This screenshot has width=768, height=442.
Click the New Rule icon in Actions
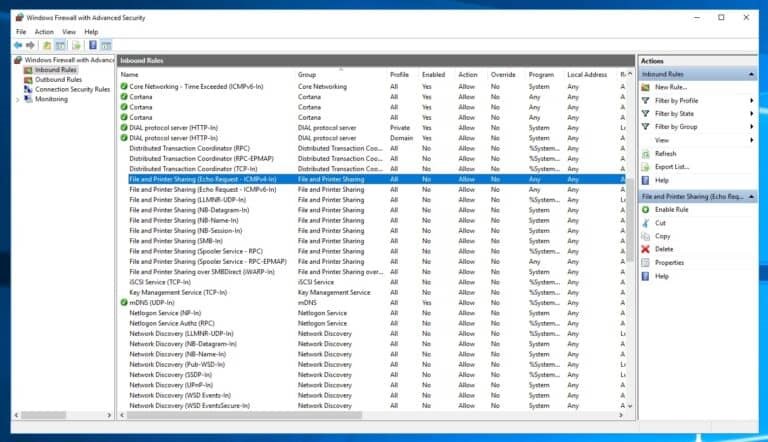pos(646,87)
